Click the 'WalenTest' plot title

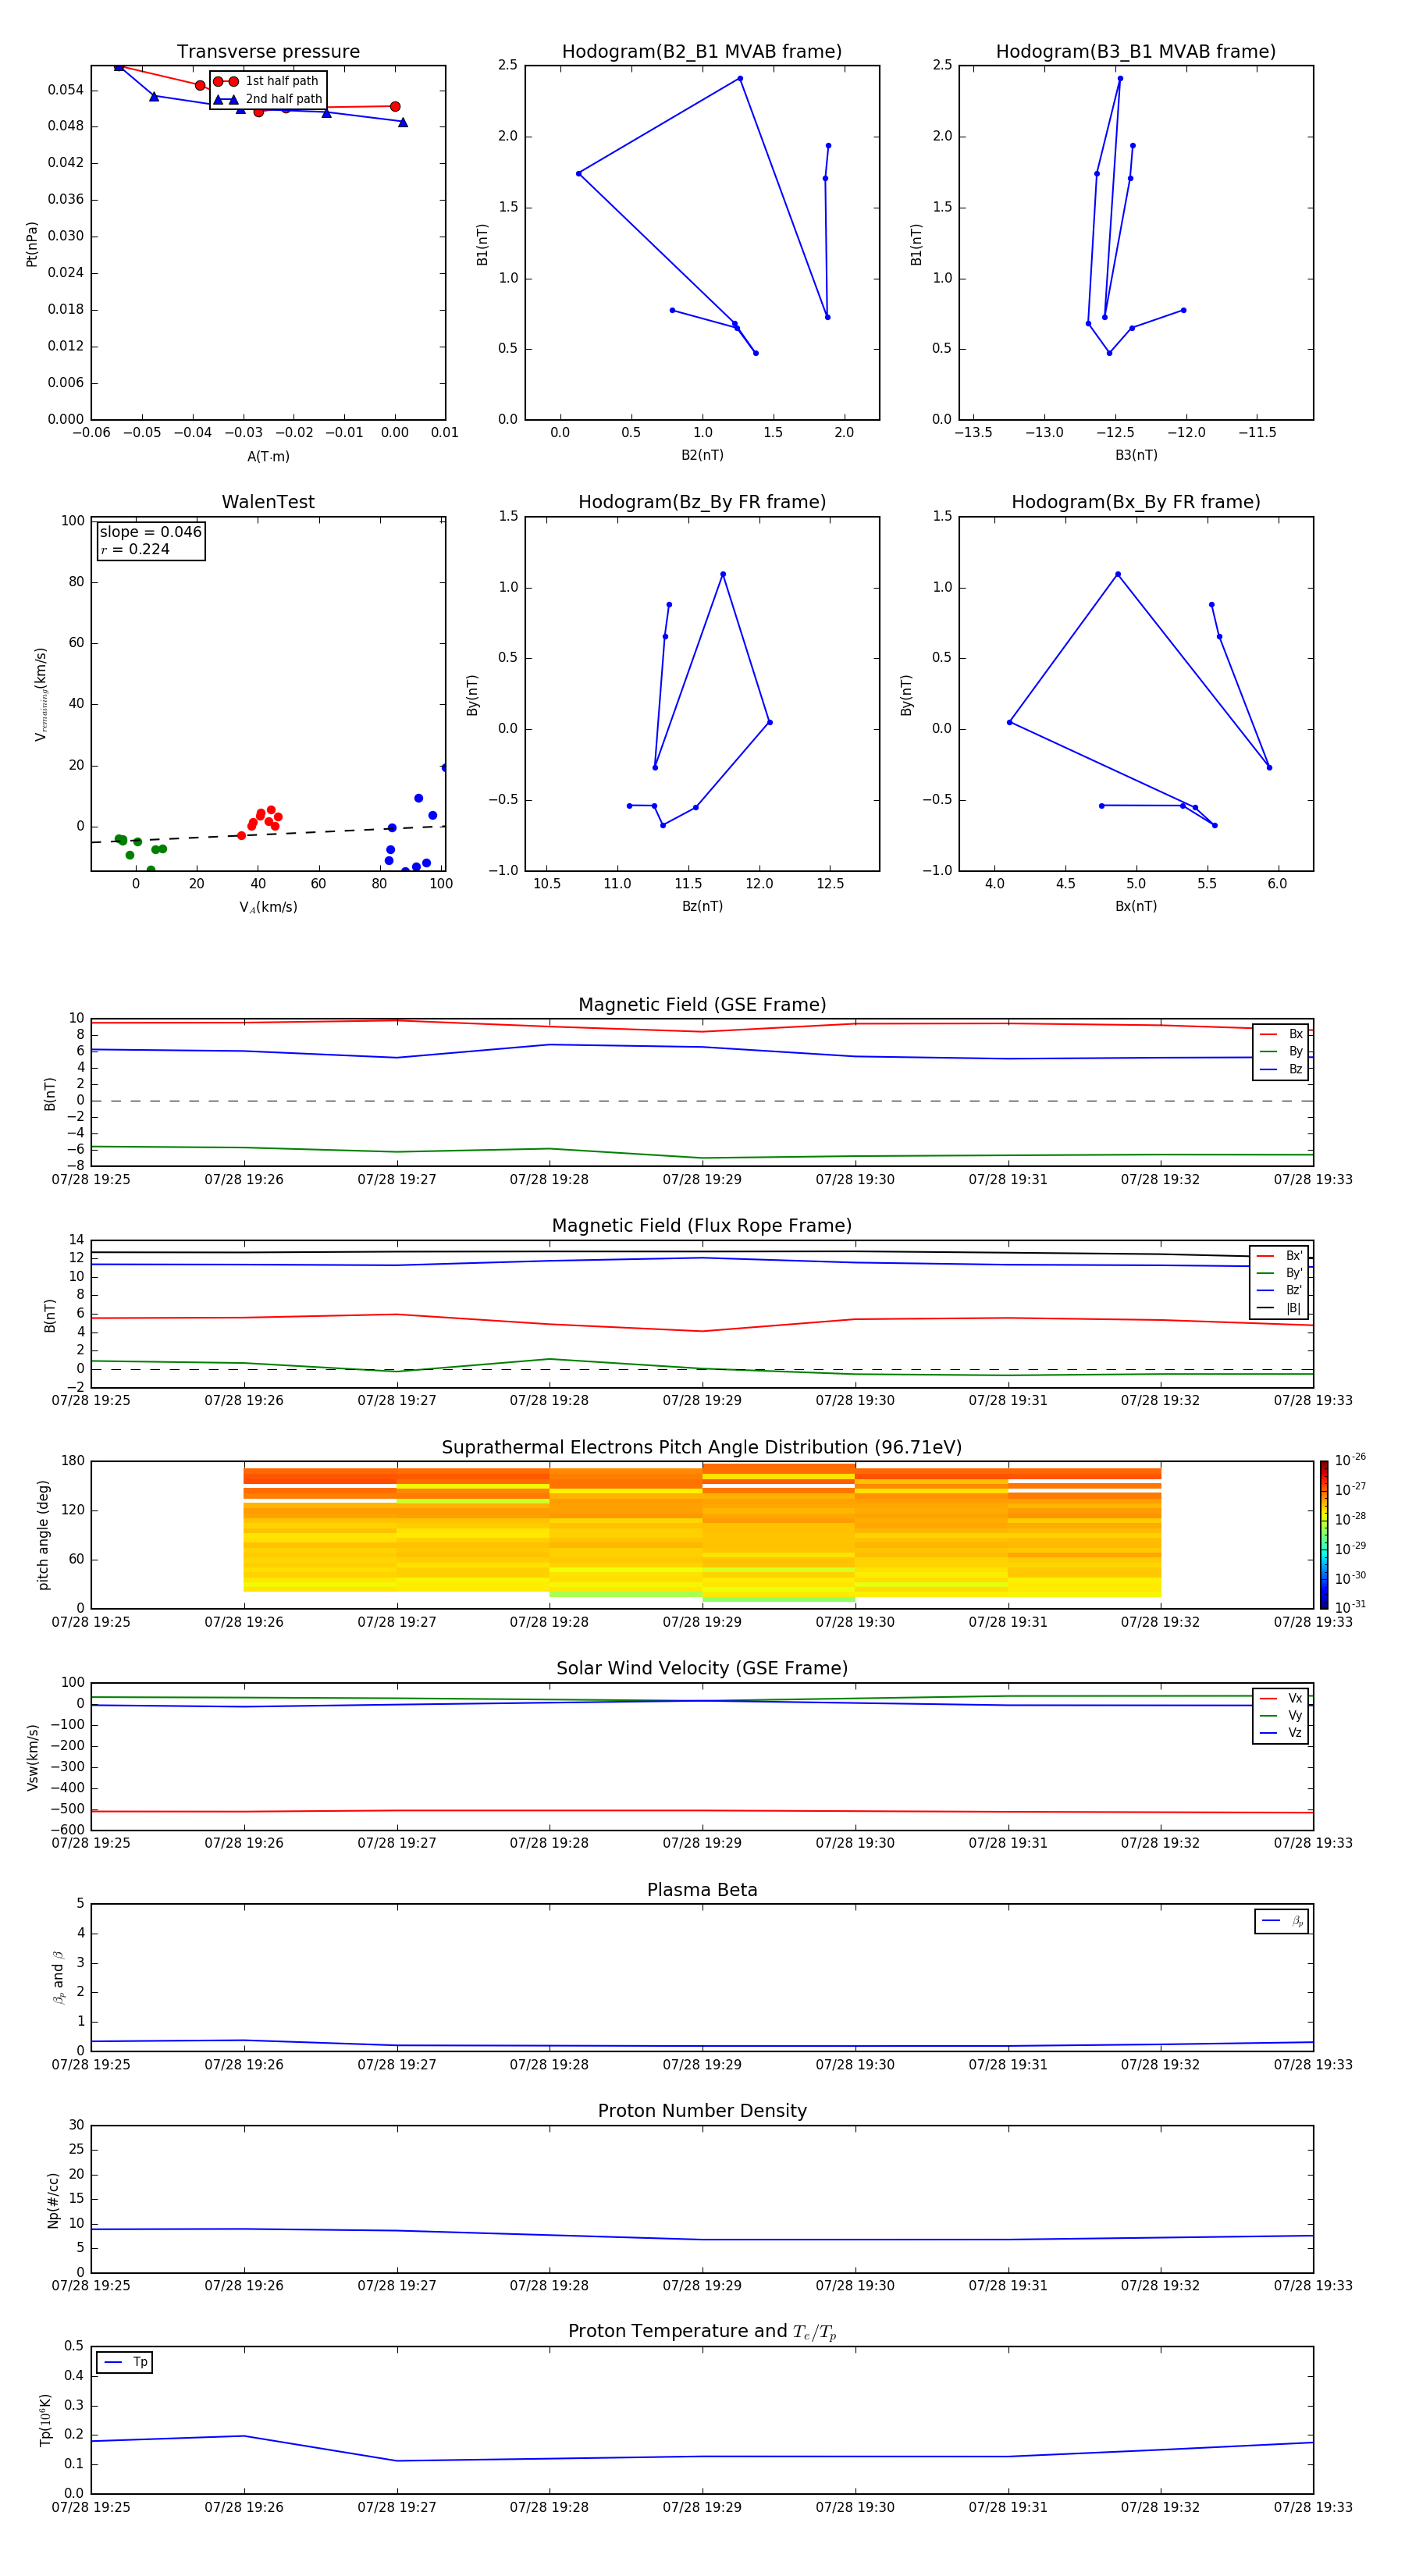coord(268,502)
